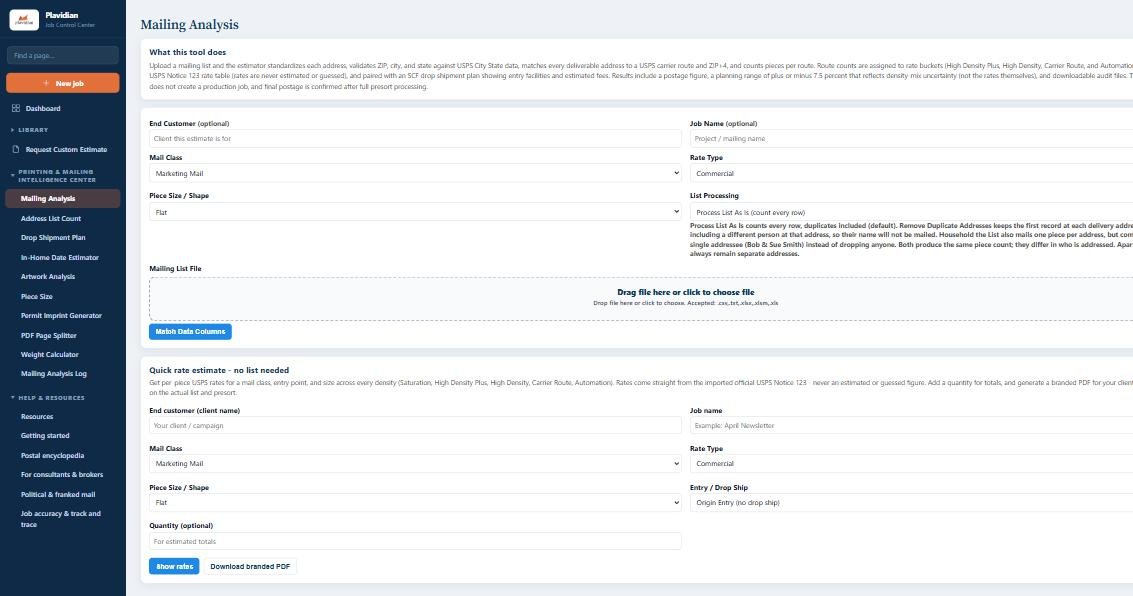Click the Match Data Columns button
Viewport: 1133px width, 596px height.
click(x=190, y=332)
